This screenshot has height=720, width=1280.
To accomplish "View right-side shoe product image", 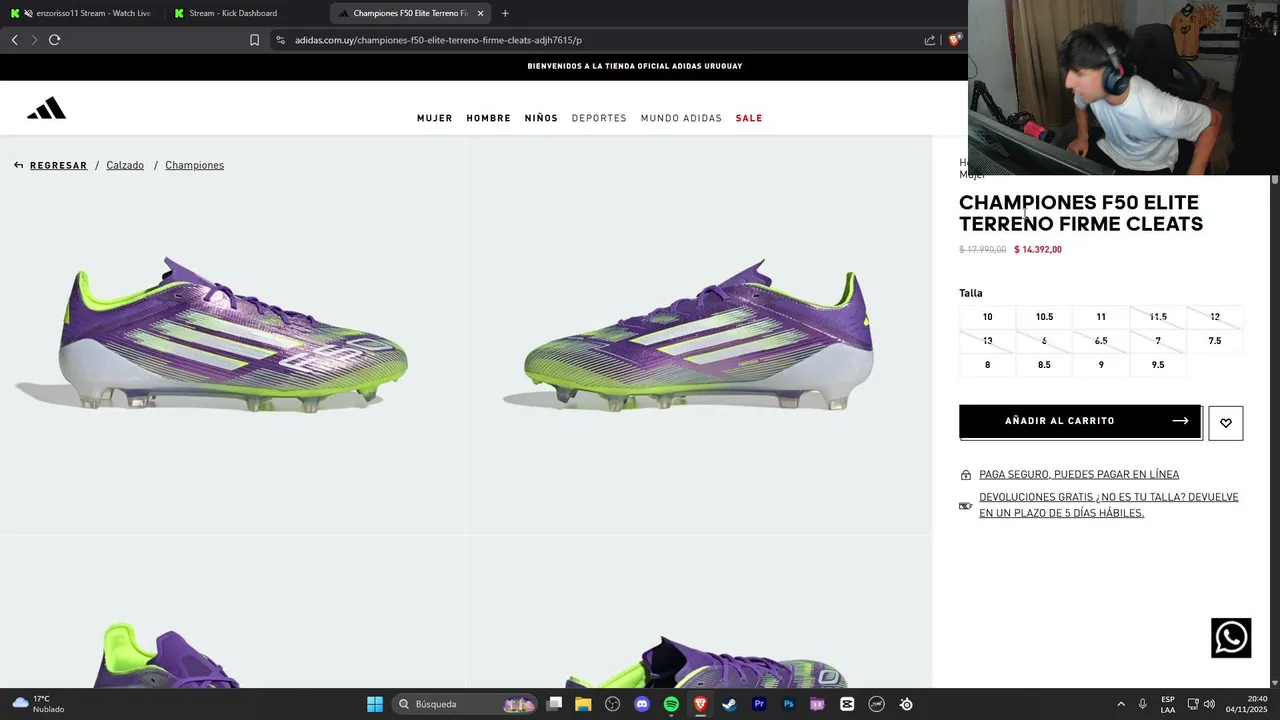I will (699, 335).
